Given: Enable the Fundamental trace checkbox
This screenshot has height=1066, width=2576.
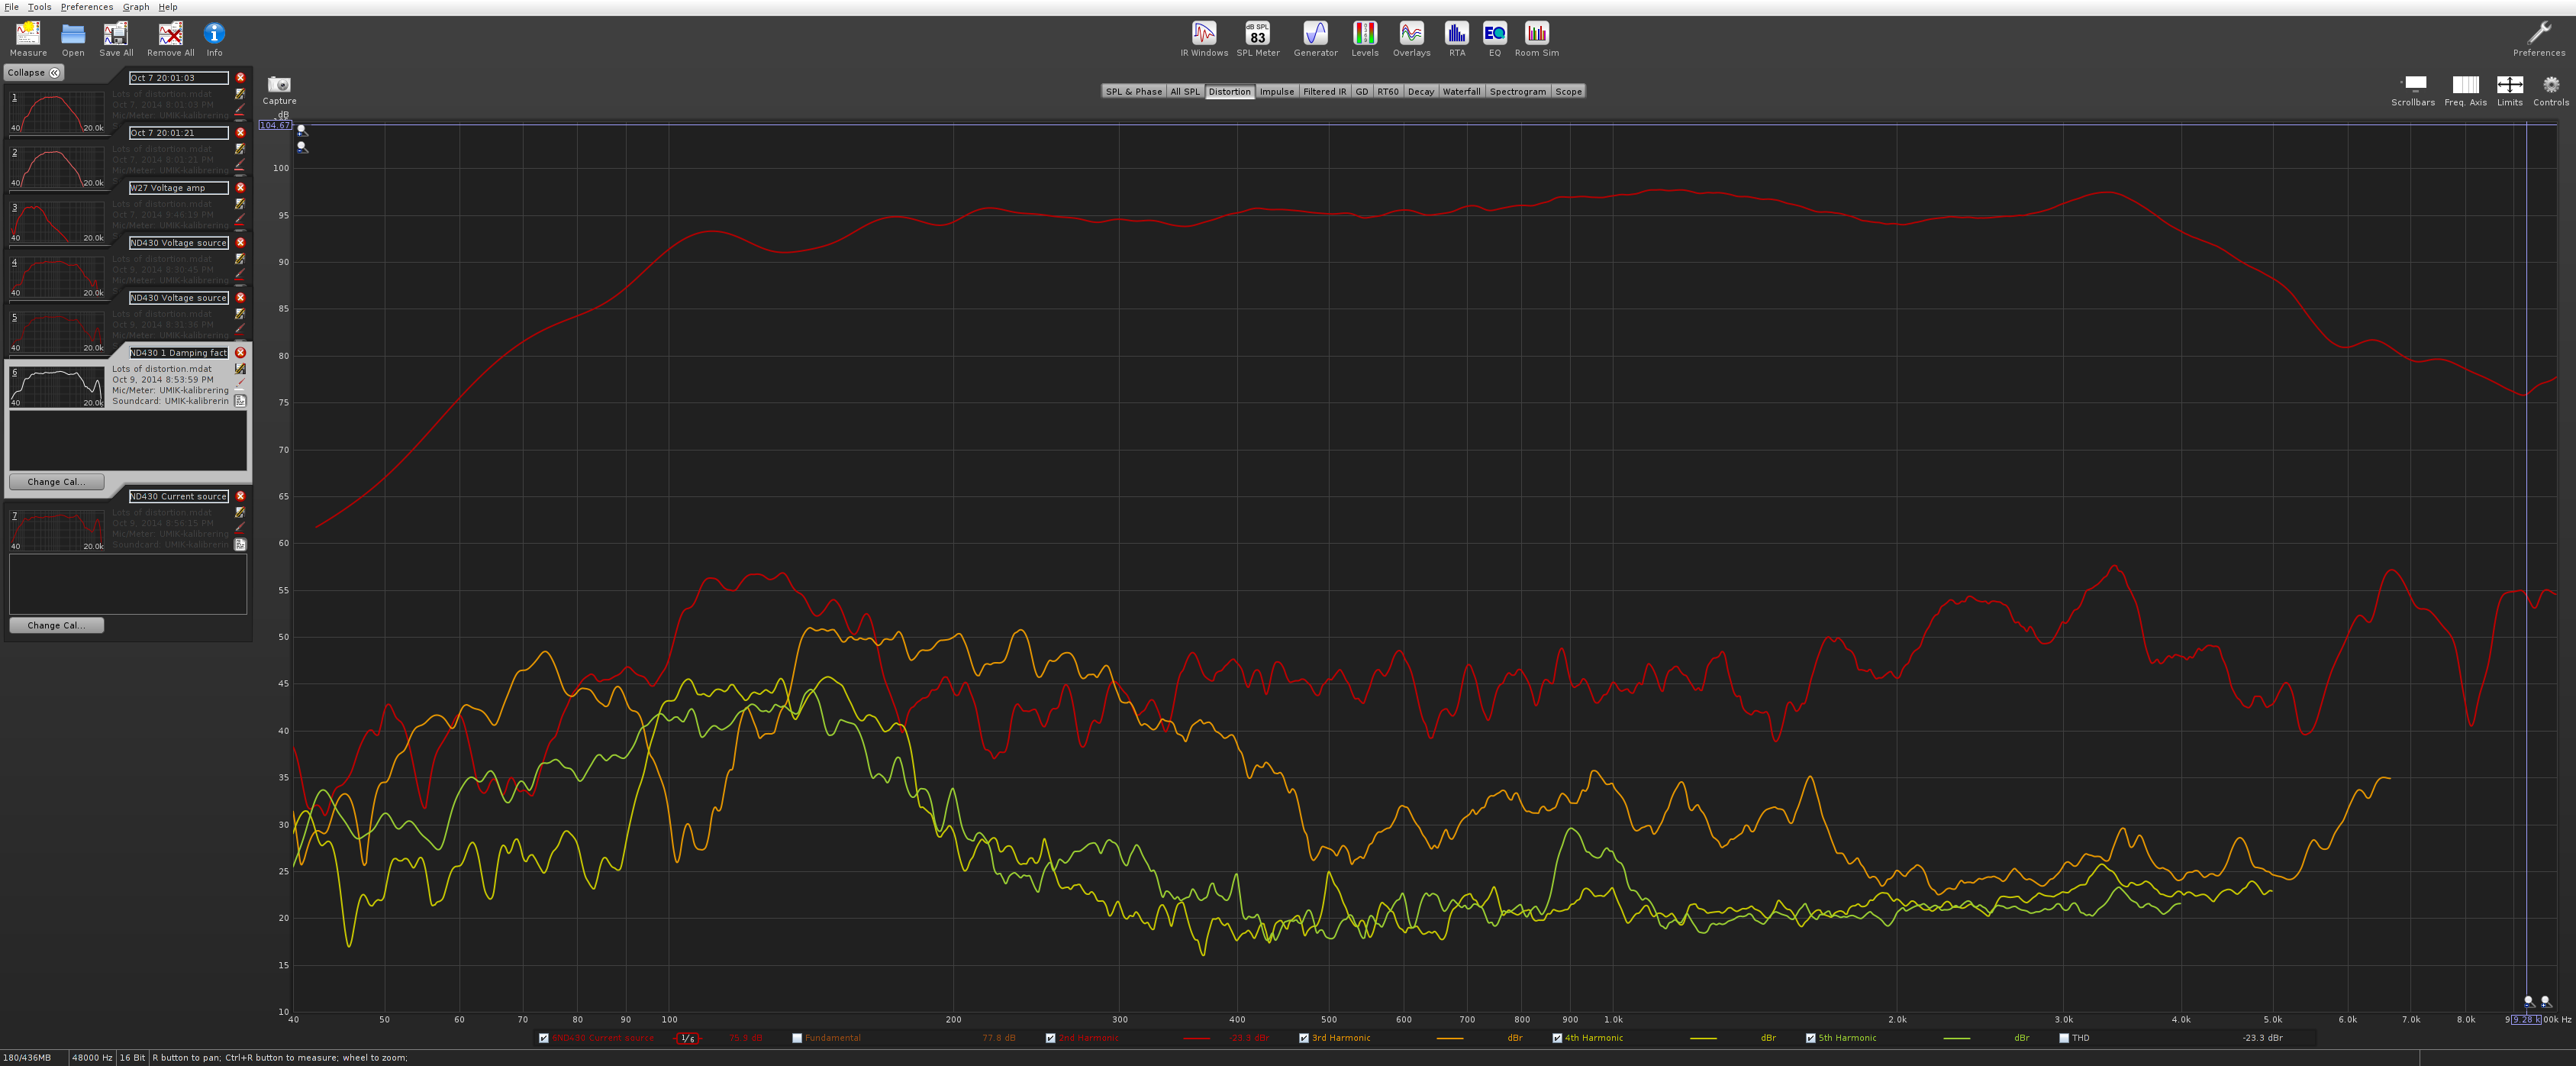Looking at the screenshot, I should (x=797, y=1038).
